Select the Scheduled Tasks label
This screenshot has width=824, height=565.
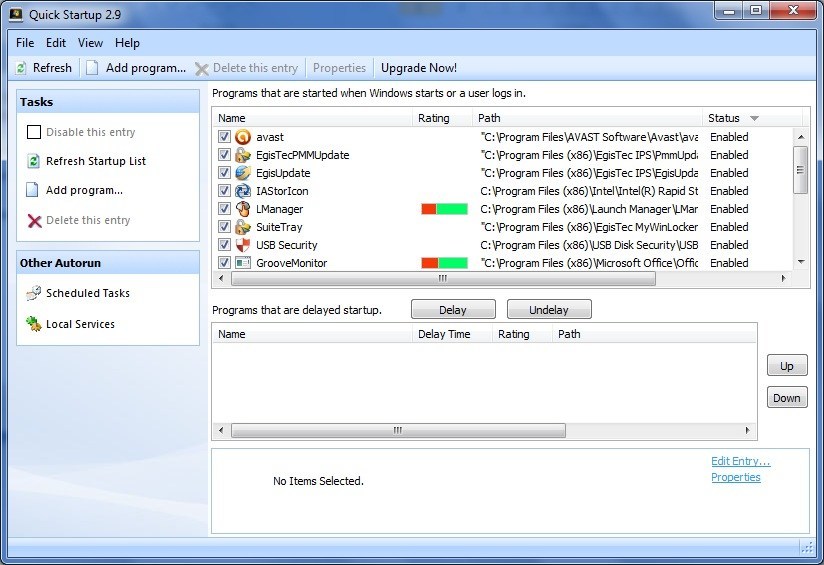click(x=88, y=293)
